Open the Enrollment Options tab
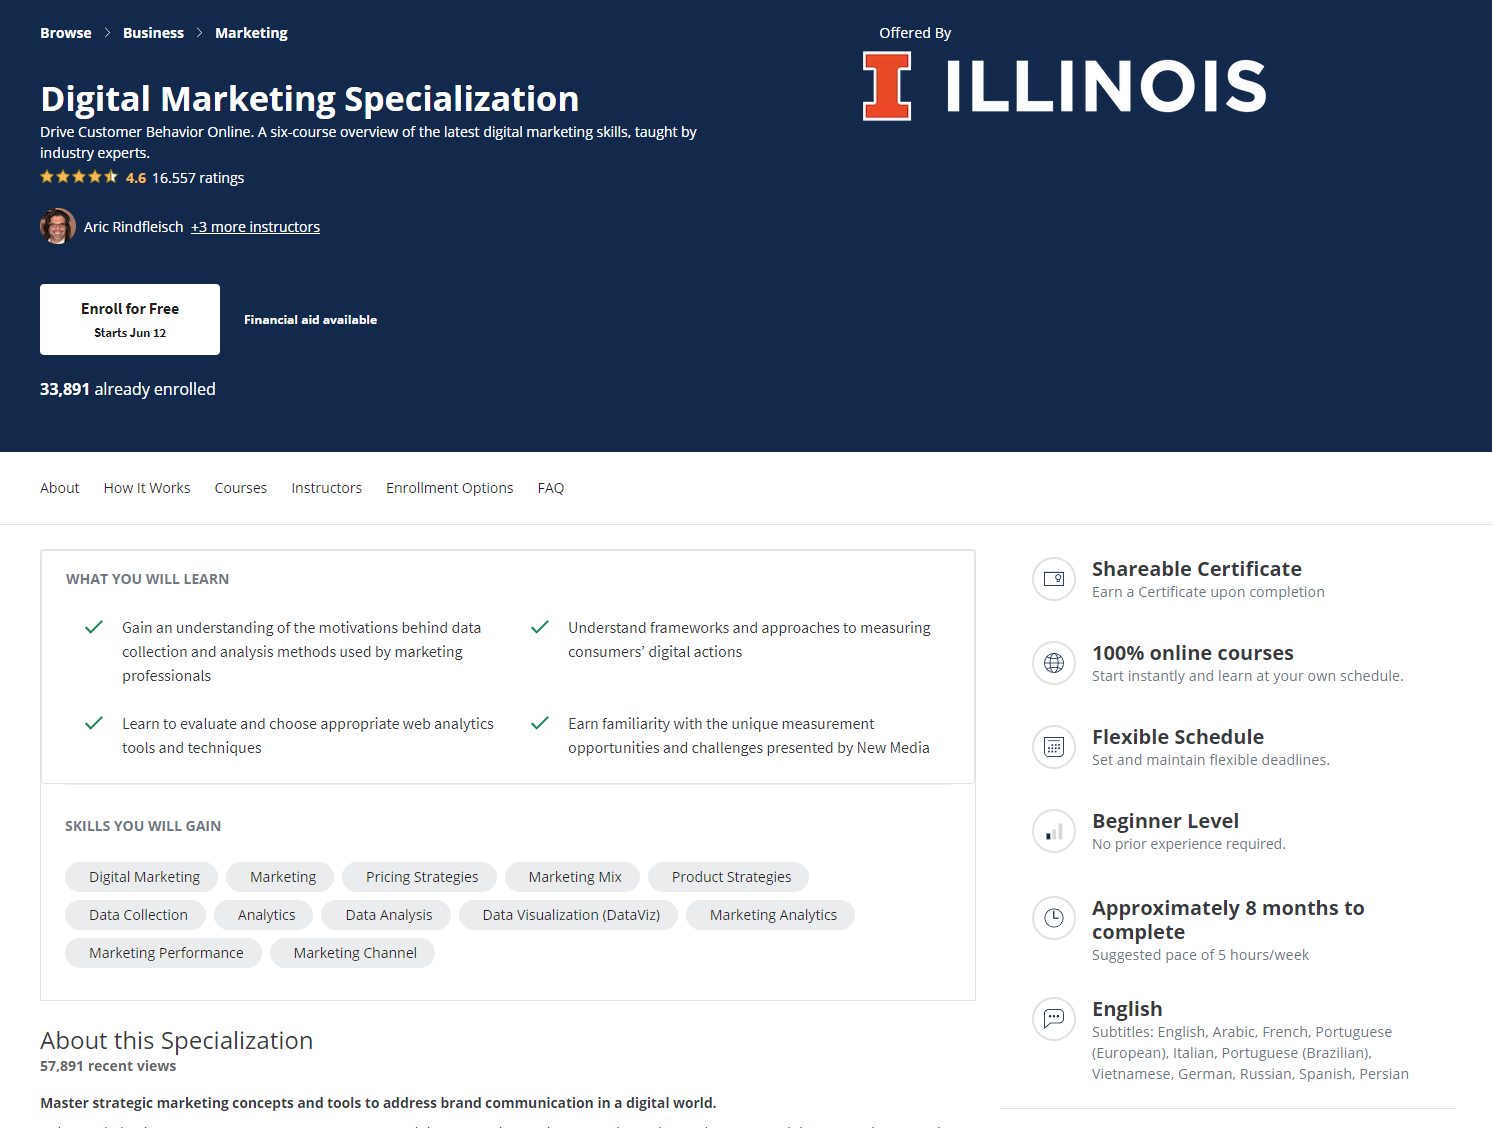The width and height of the screenshot is (1492, 1128). coord(450,488)
